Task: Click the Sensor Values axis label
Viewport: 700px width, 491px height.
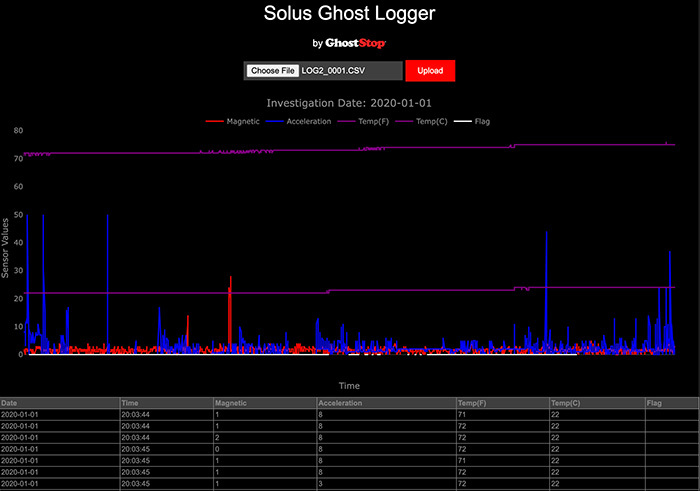Action: 5,248
